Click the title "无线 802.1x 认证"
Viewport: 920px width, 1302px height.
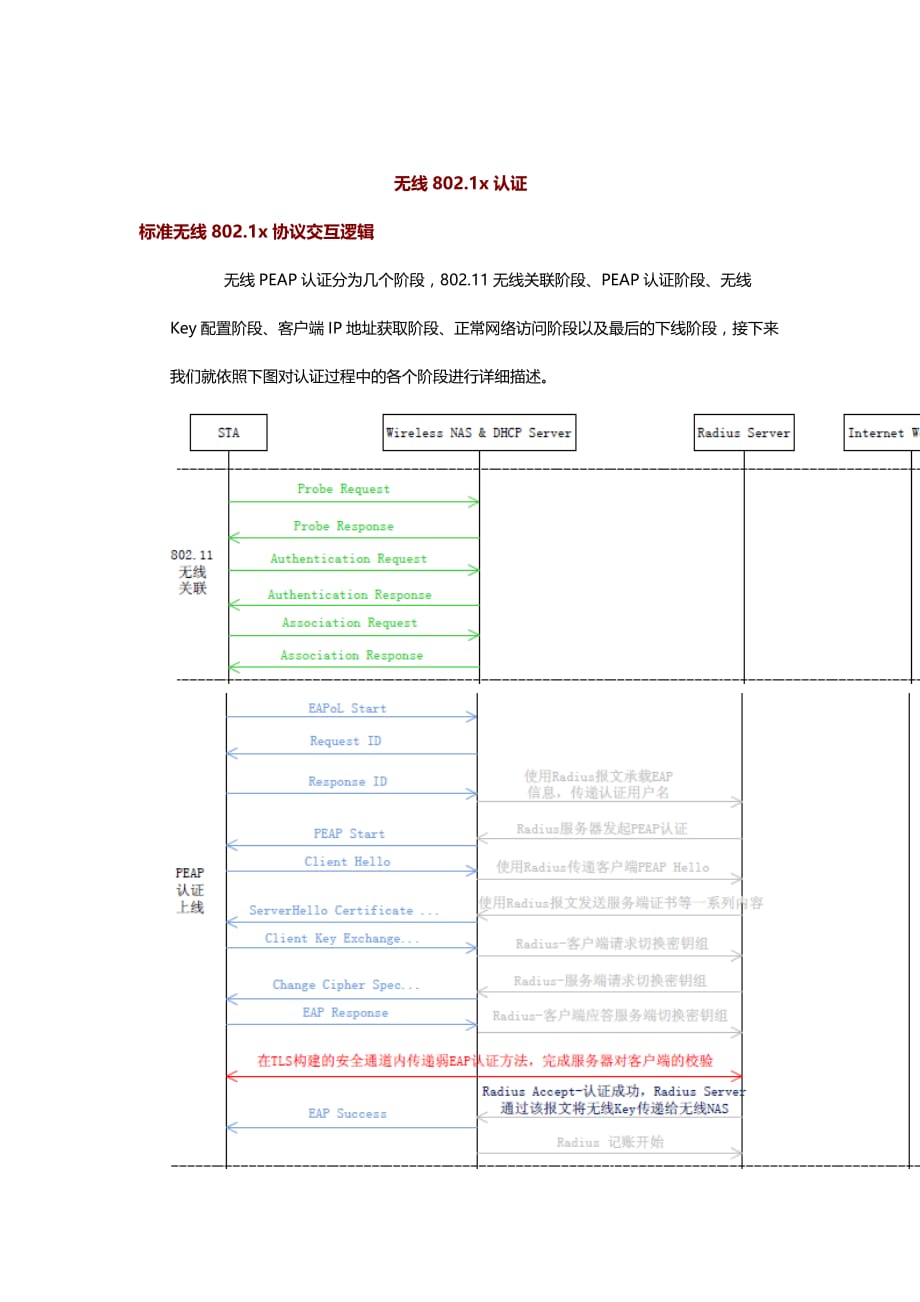(x=460, y=183)
